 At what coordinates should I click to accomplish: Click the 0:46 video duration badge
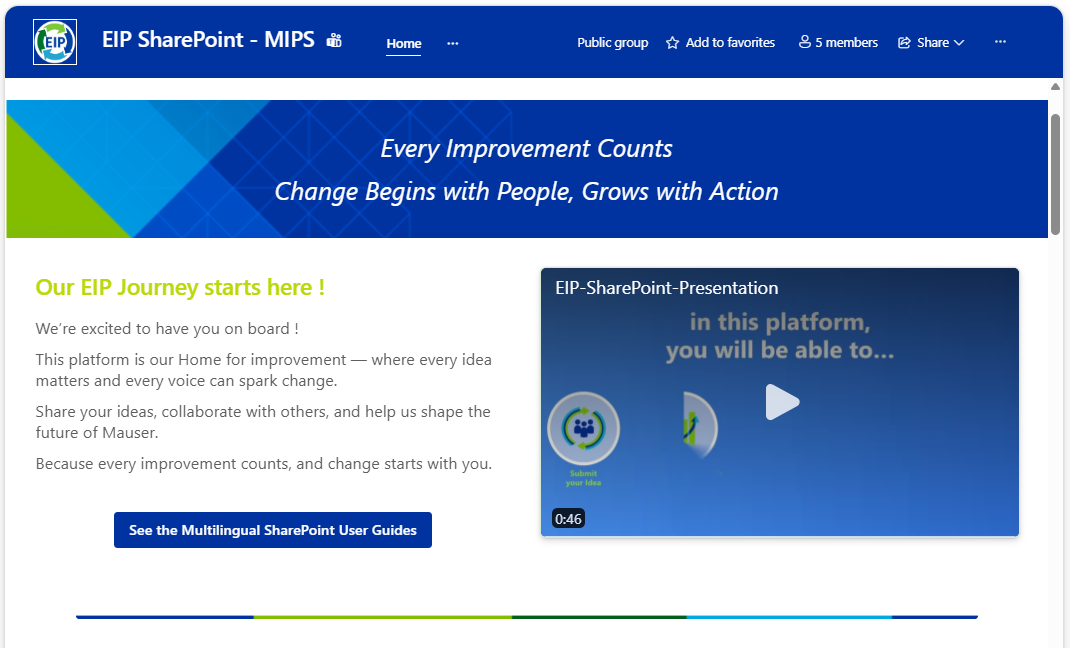tap(568, 519)
